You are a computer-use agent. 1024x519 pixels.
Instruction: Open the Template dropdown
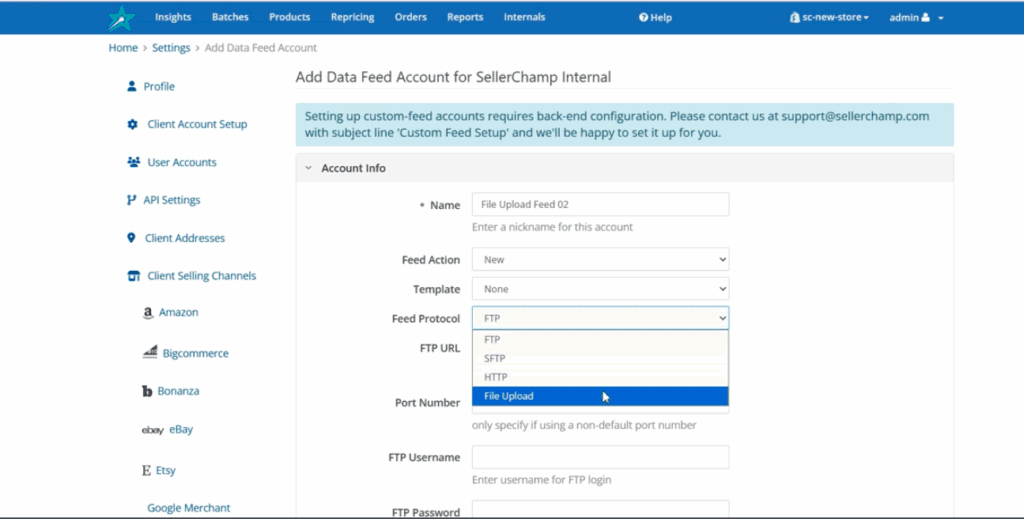point(600,289)
